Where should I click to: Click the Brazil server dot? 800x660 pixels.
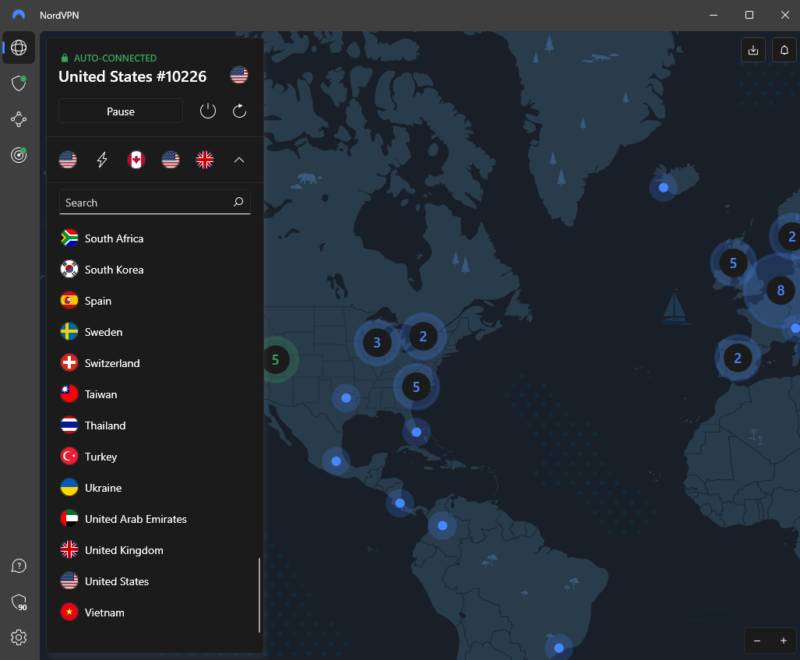tap(559, 648)
